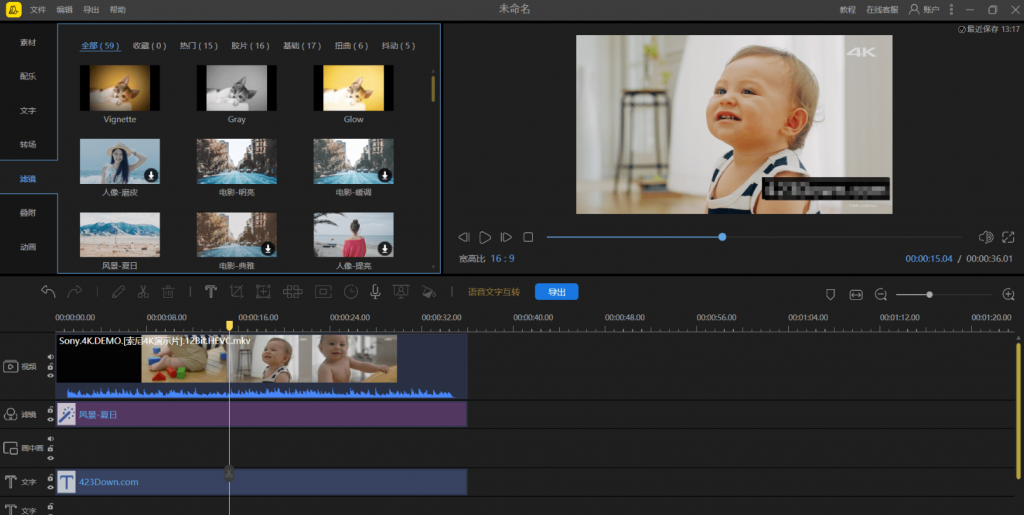Open the pencil edit tool

pos(118,292)
